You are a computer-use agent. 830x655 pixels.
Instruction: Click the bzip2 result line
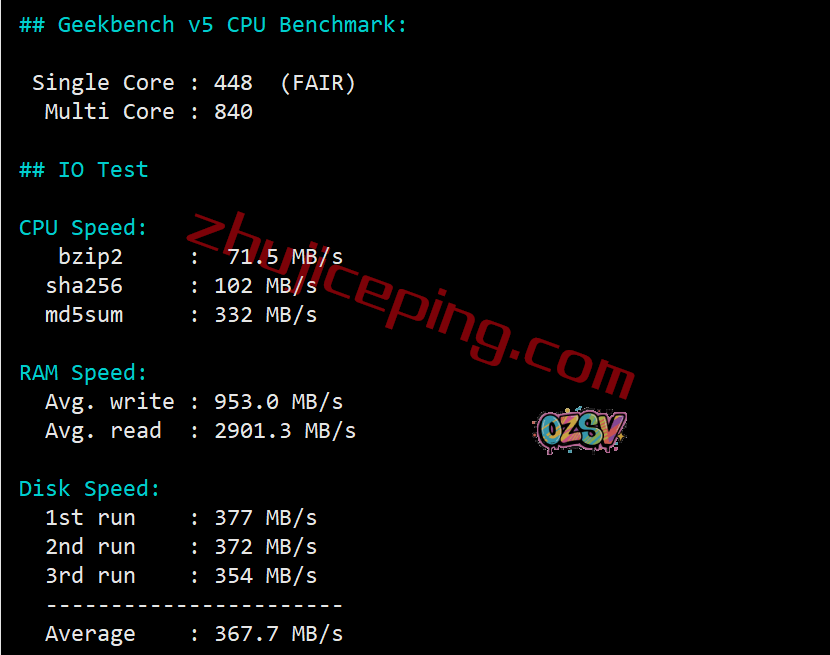click(x=200, y=257)
